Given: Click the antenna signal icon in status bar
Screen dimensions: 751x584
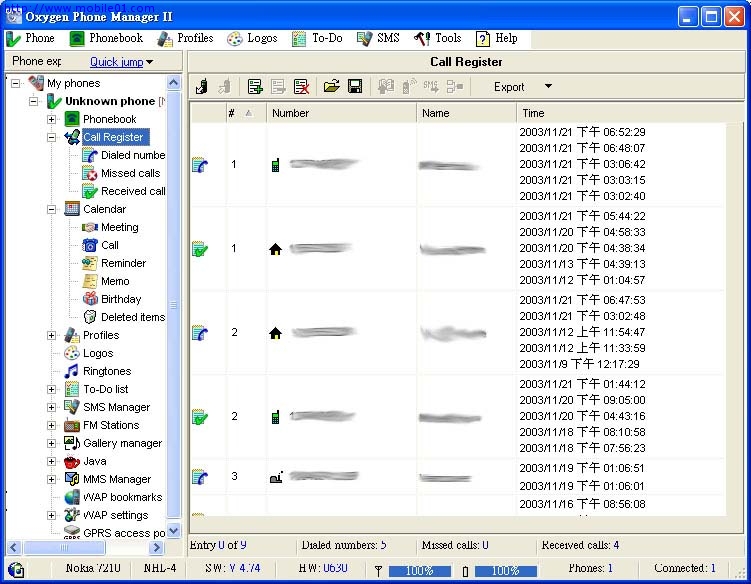Looking at the screenshot, I should (378, 571).
